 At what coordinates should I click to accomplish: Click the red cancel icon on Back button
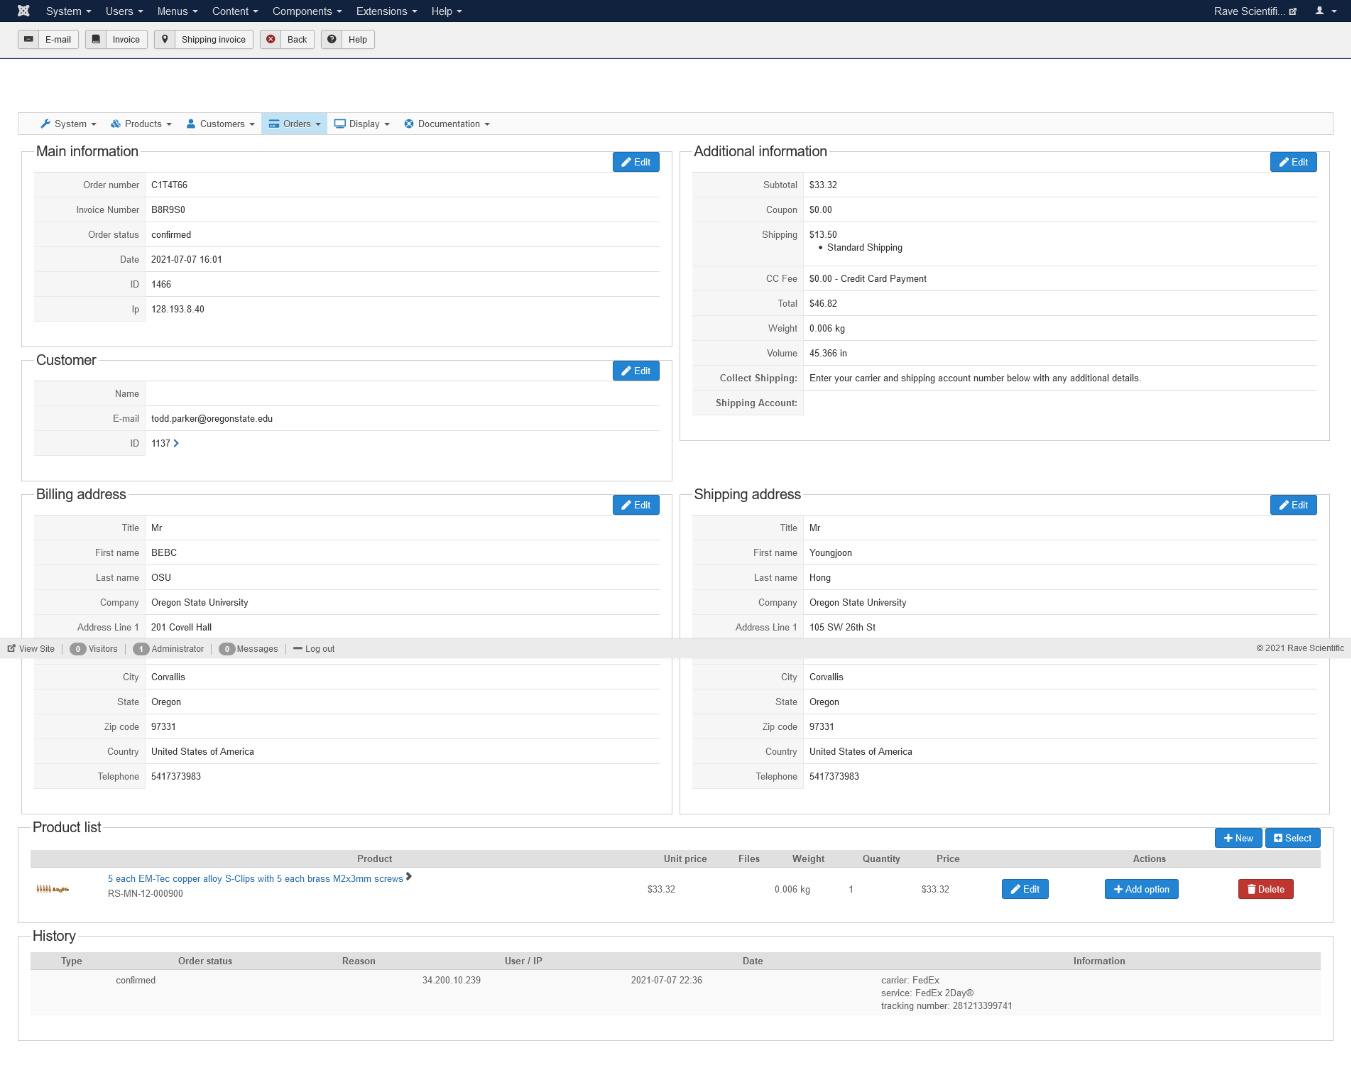point(271,40)
